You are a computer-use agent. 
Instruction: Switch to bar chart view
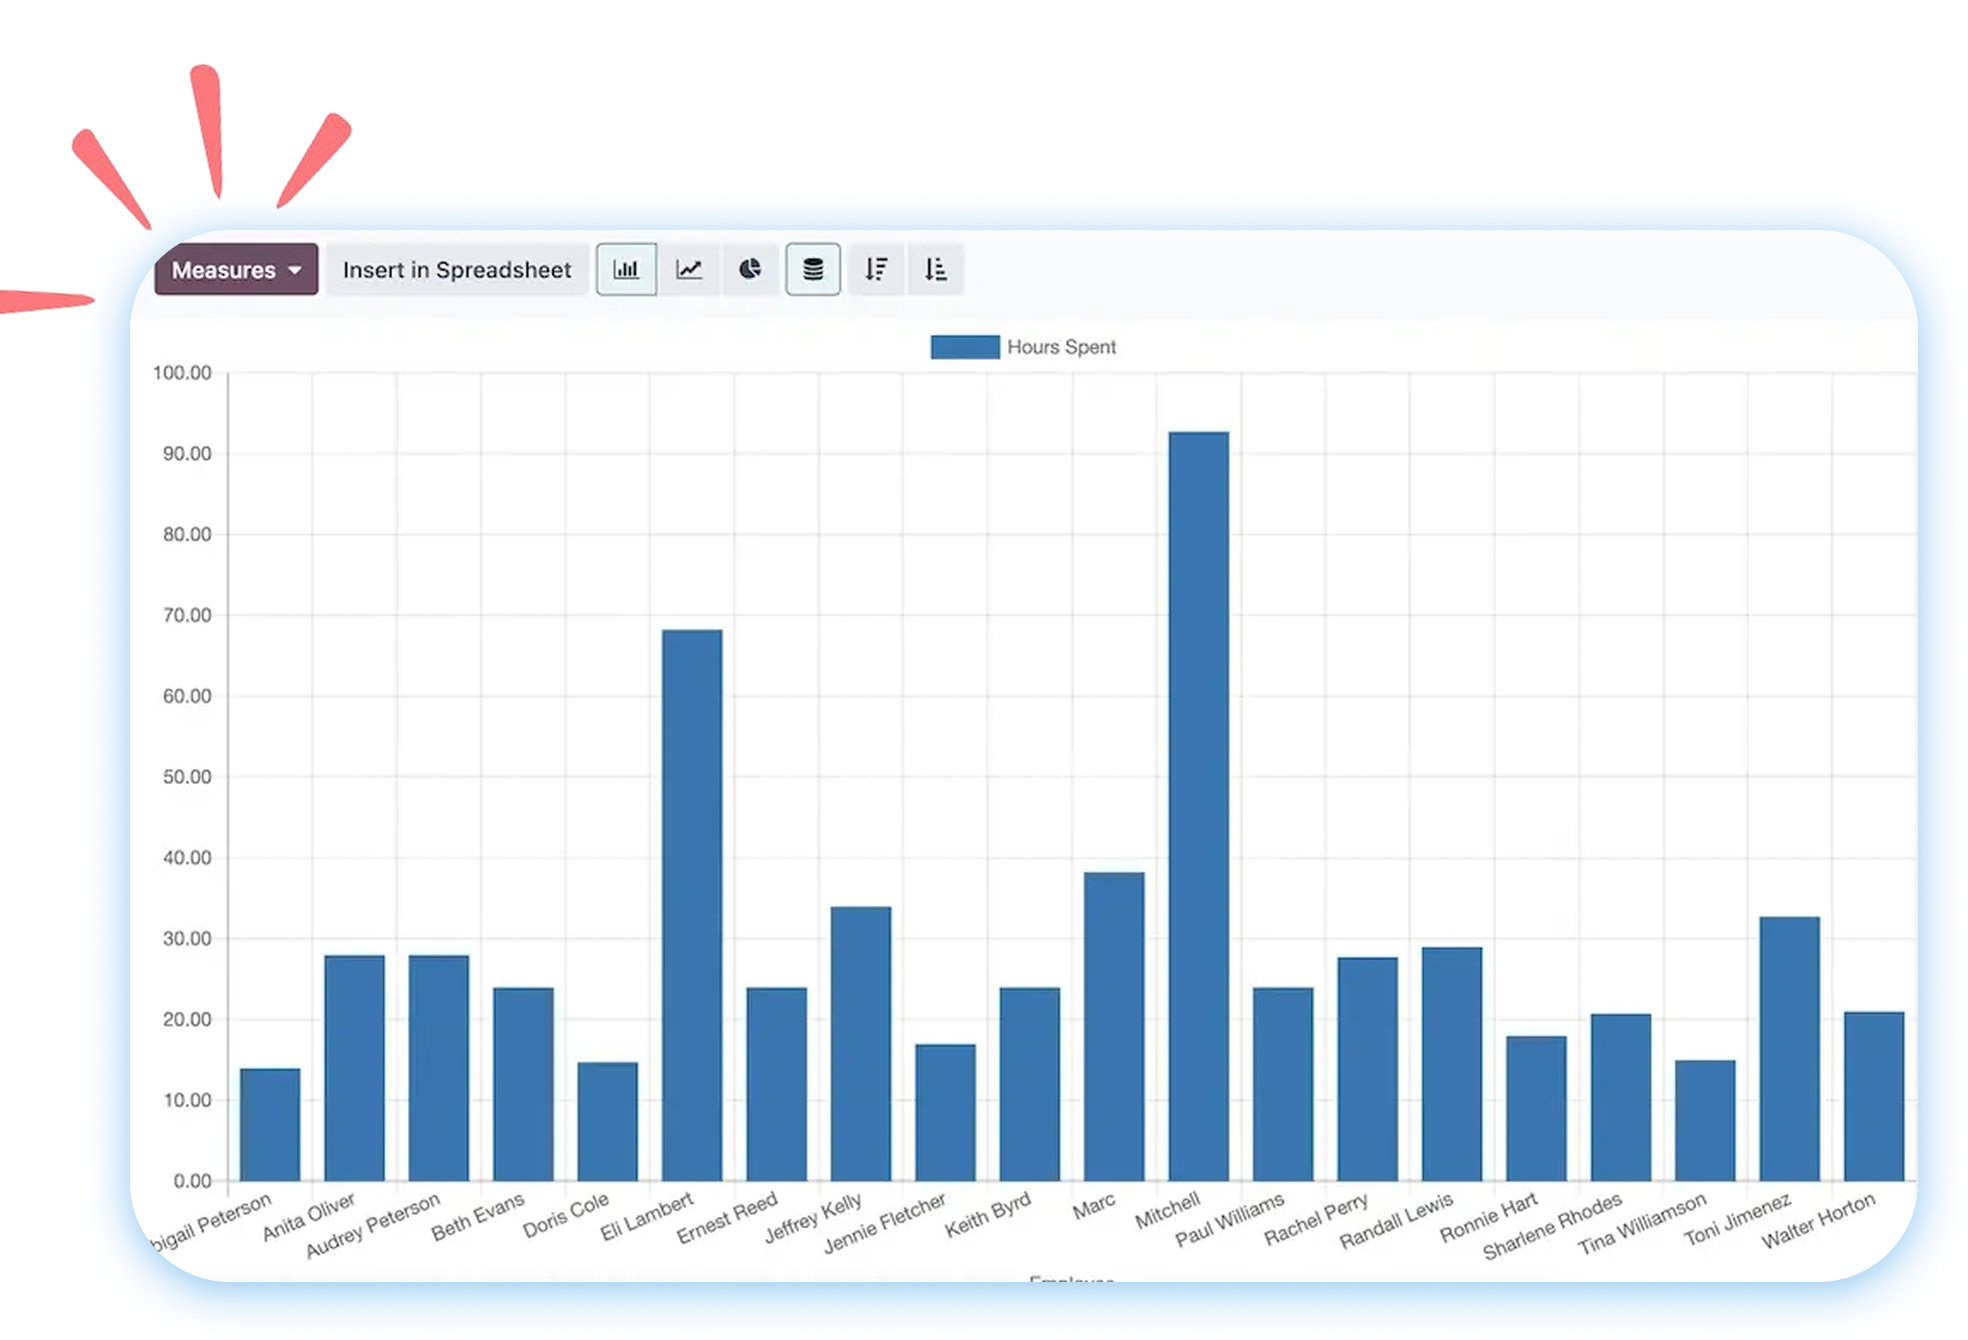coord(626,269)
